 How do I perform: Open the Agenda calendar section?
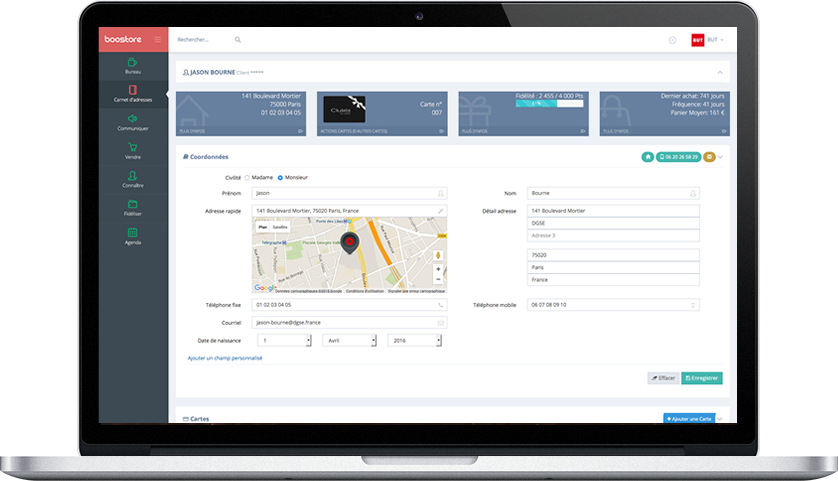pyautogui.click(x=133, y=236)
